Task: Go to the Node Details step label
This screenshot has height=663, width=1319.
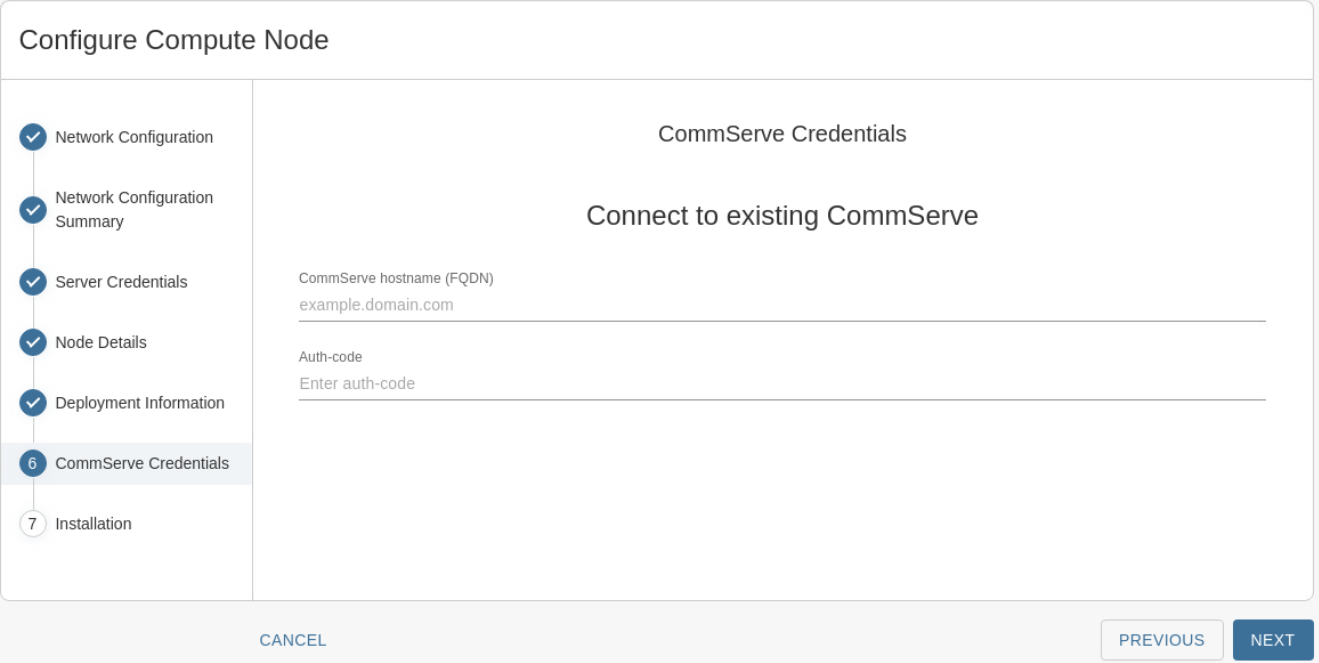Action: [101, 342]
